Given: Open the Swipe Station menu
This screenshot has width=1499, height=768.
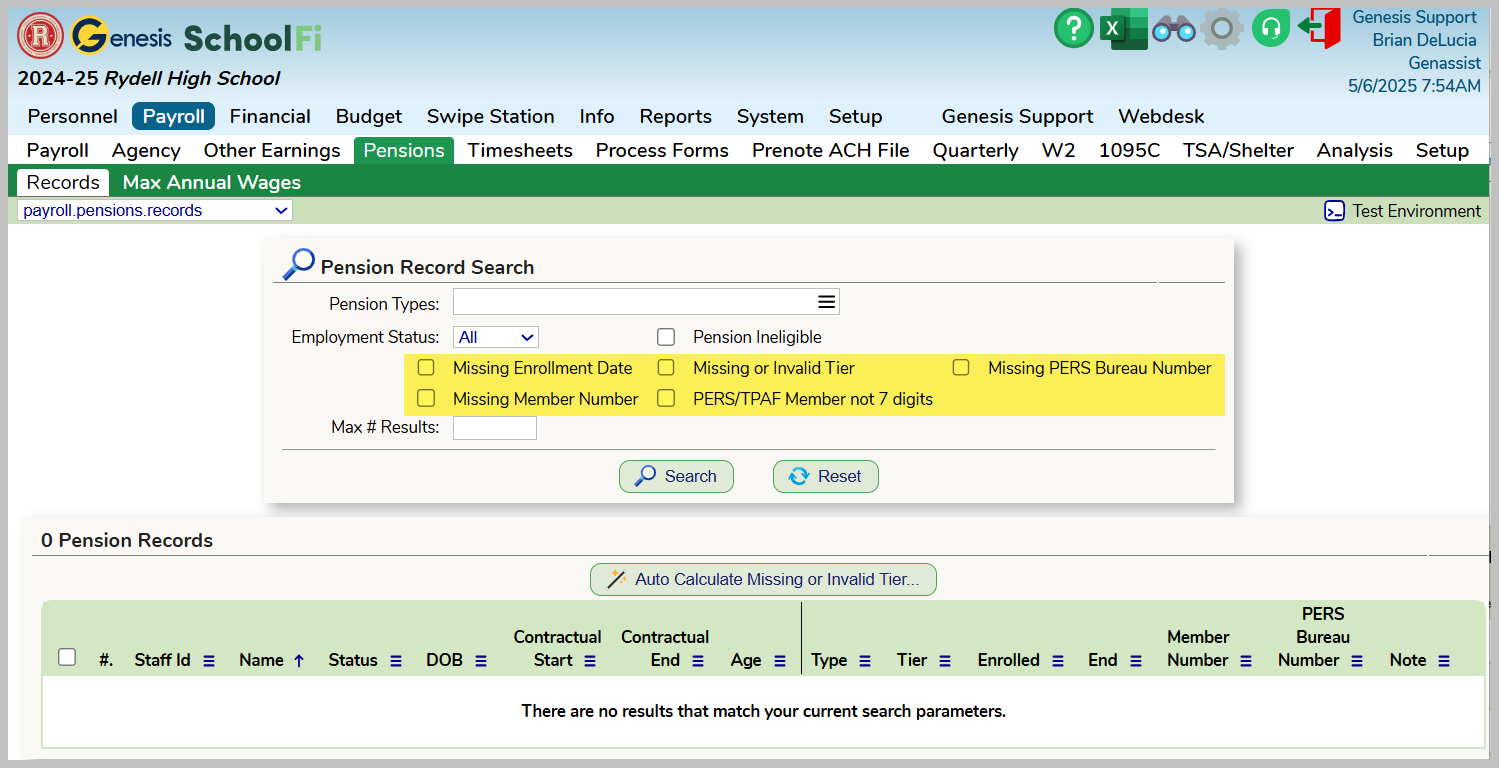Looking at the screenshot, I should pyautogui.click(x=490, y=116).
